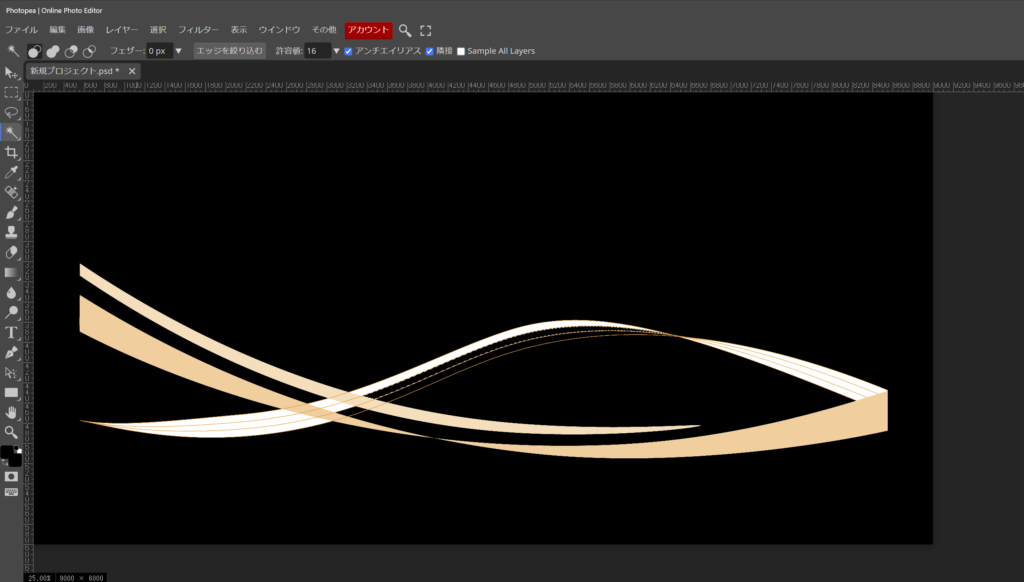
Task: Open the 許容値 value dropdown arrow
Action: (336, 51)
